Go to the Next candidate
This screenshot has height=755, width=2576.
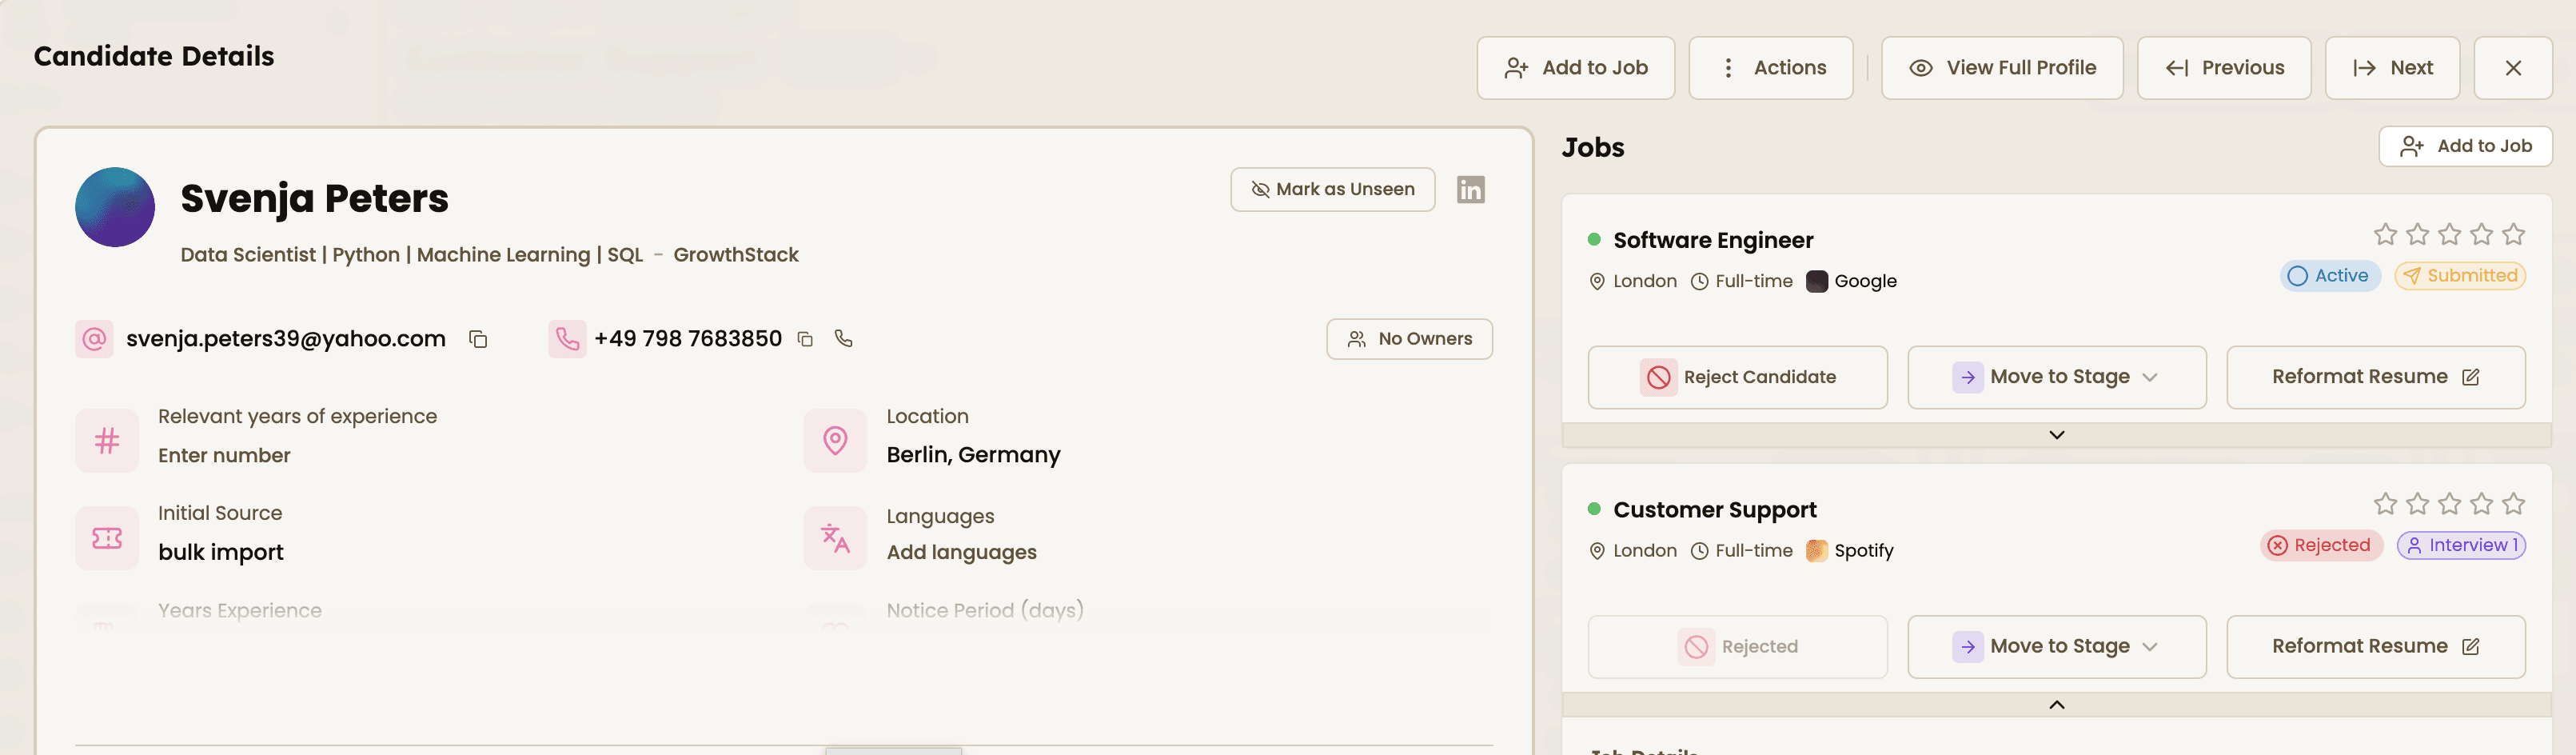(x=2392, y=68)
